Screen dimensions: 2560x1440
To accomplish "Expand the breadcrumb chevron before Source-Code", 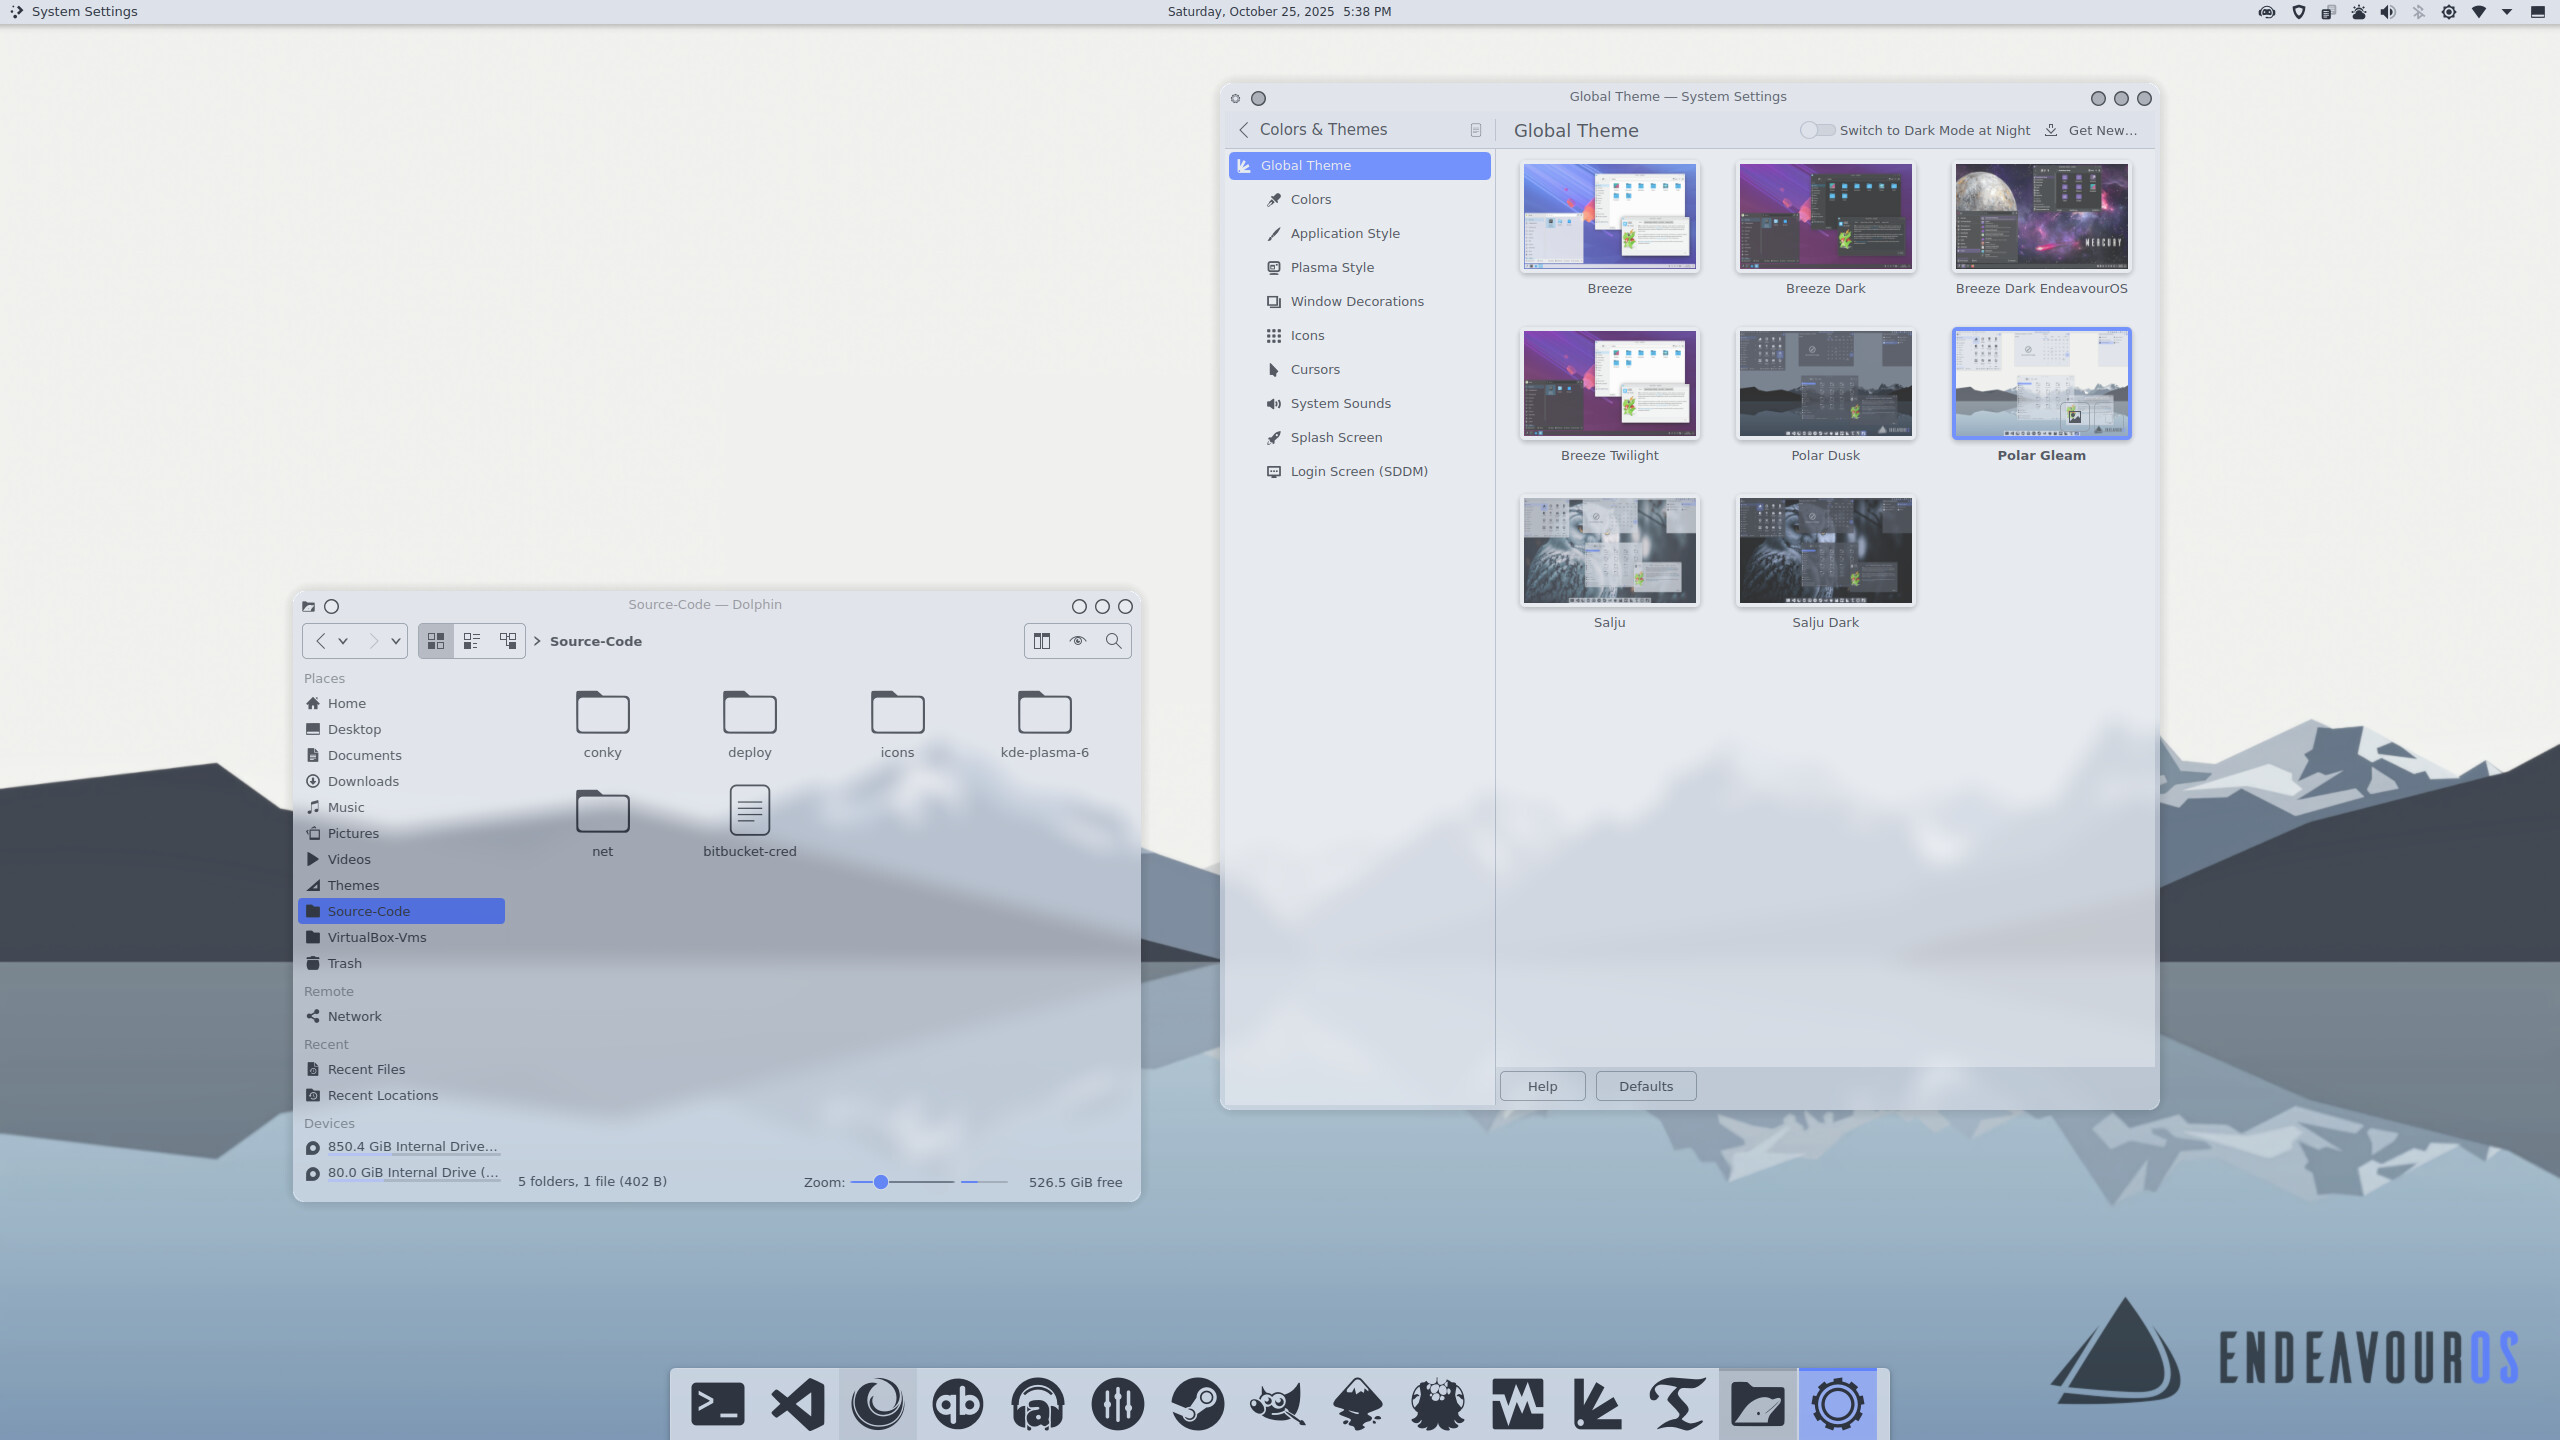I will tap(537, 641).
